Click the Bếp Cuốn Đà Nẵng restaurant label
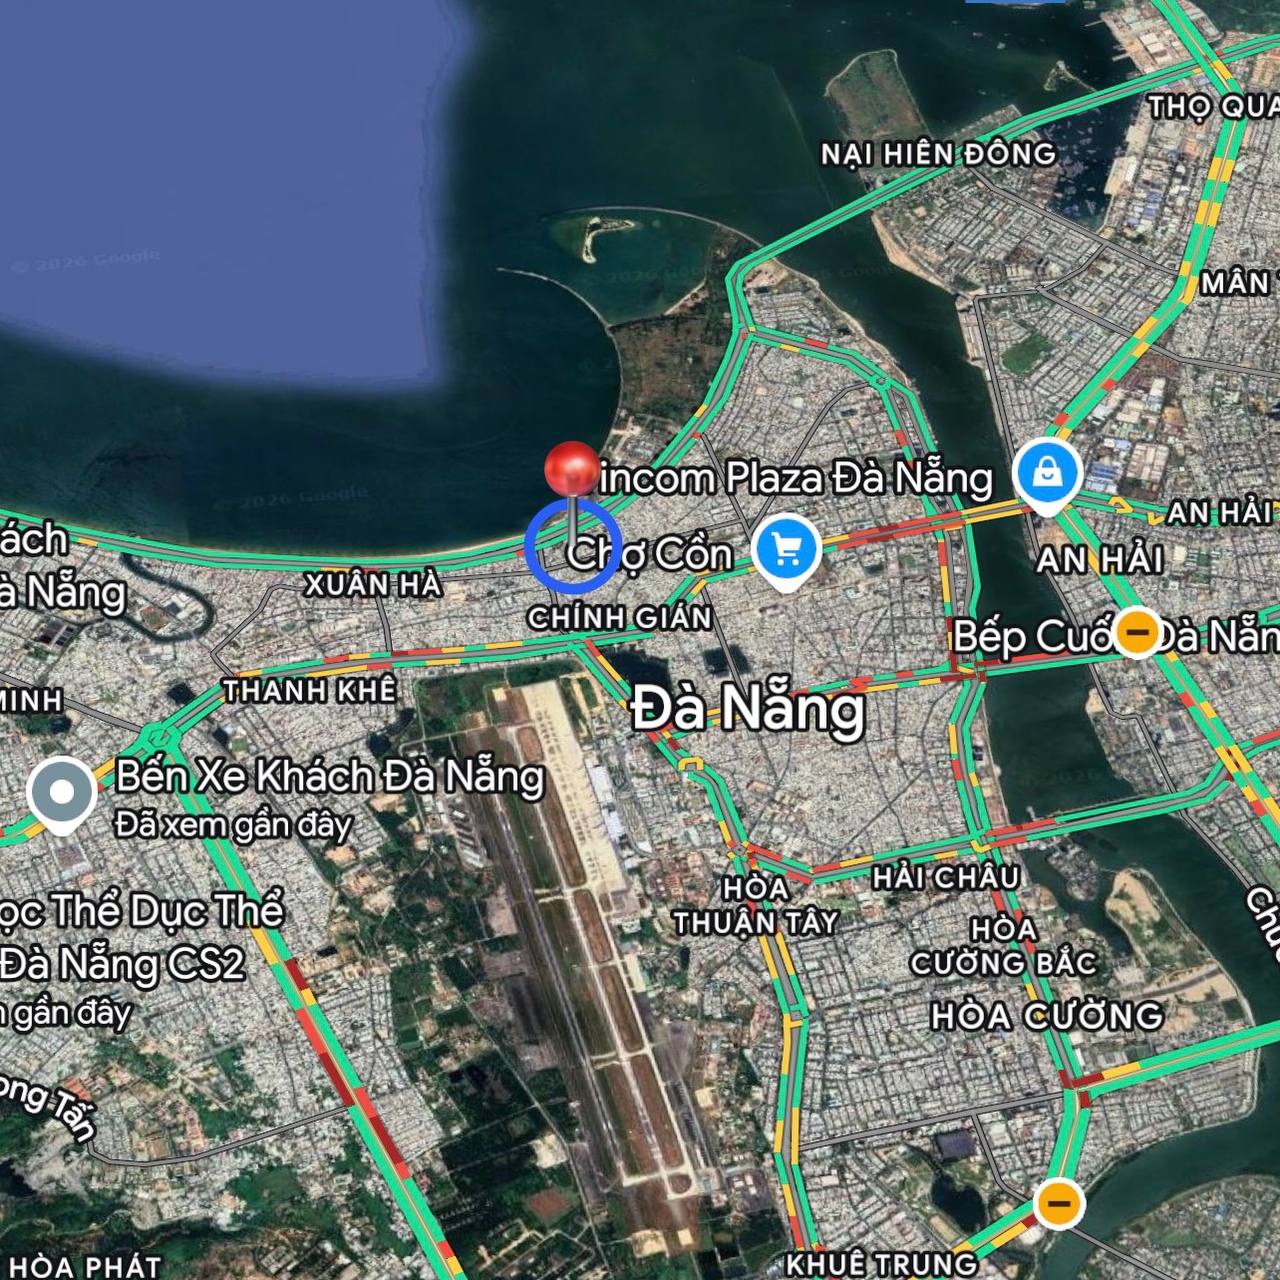This screenshot has width=1280, height=1280. [x=1115, y=636]
